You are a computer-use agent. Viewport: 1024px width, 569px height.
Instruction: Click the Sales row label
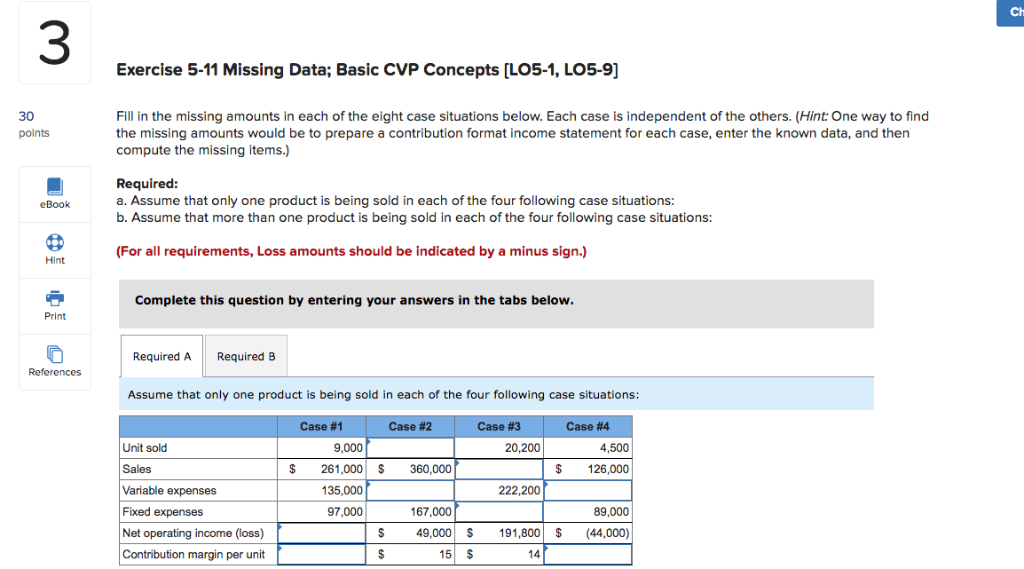point(136,469)
